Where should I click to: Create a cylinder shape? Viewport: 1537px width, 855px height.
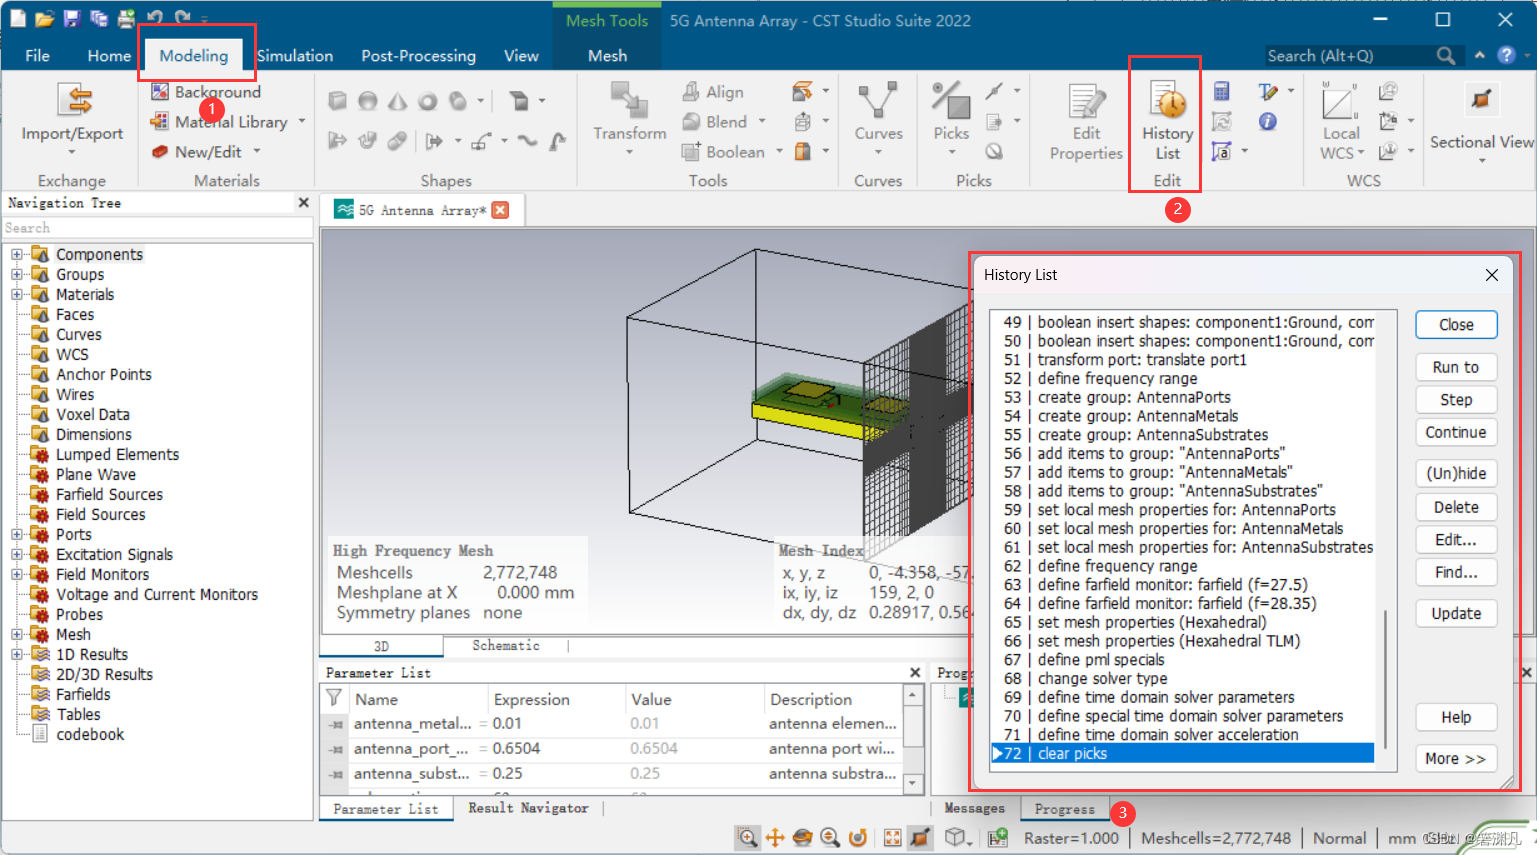[458, 101]
